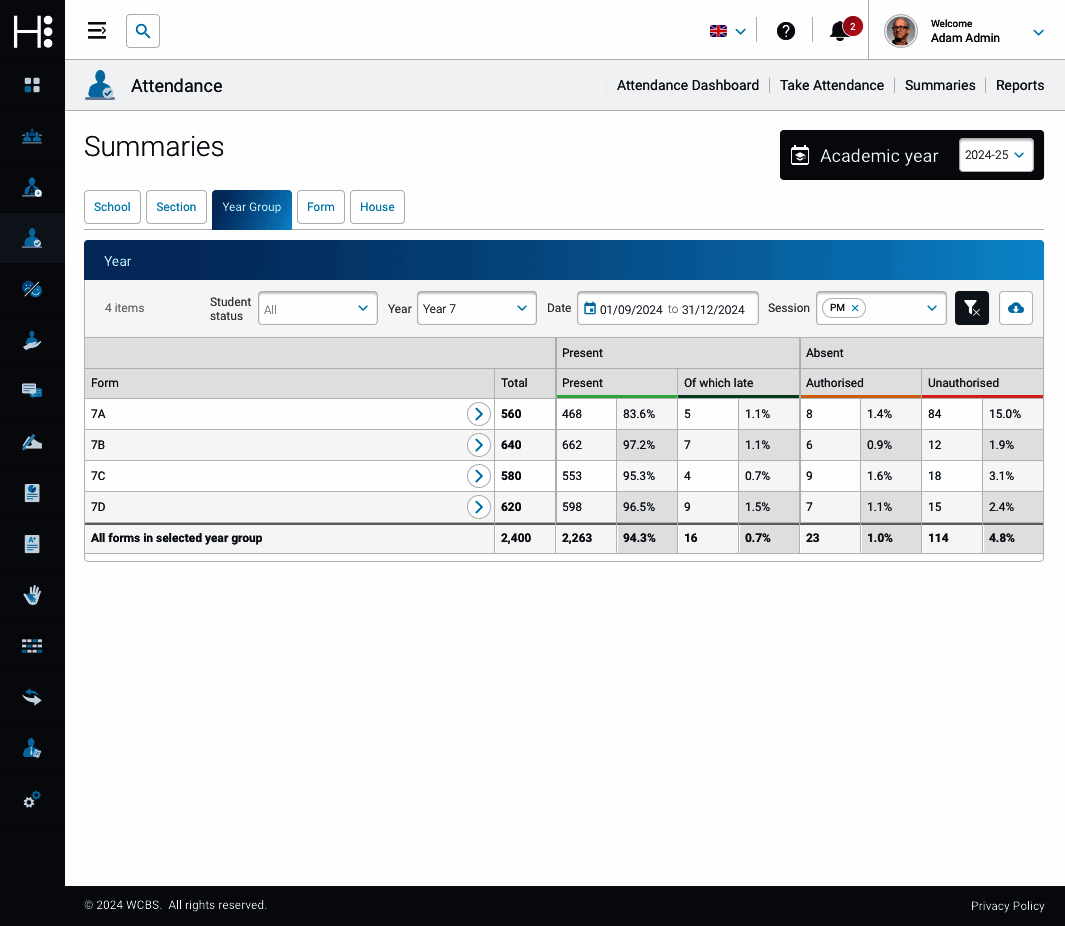Screen dimensions: 1065x926
Task: Click the language flag selector
Action: [x=725, y=31]
